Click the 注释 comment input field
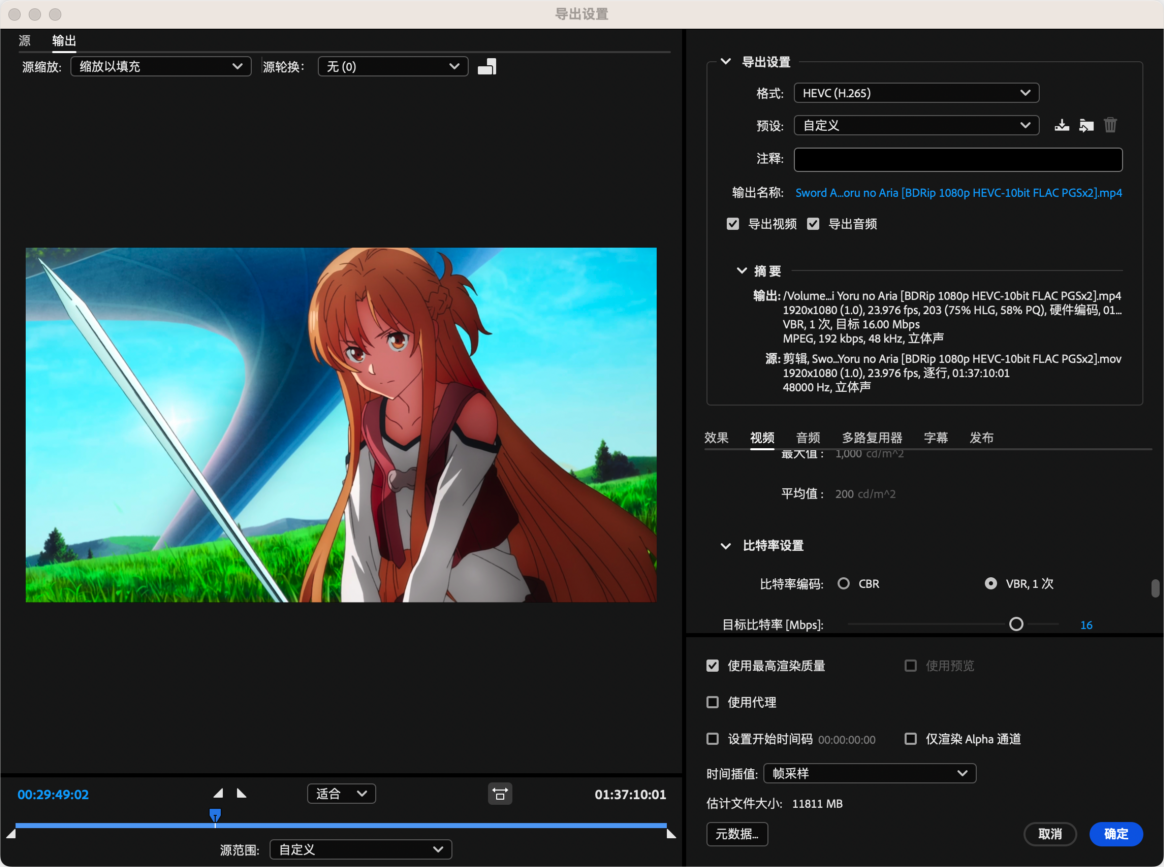 (958, 160)
